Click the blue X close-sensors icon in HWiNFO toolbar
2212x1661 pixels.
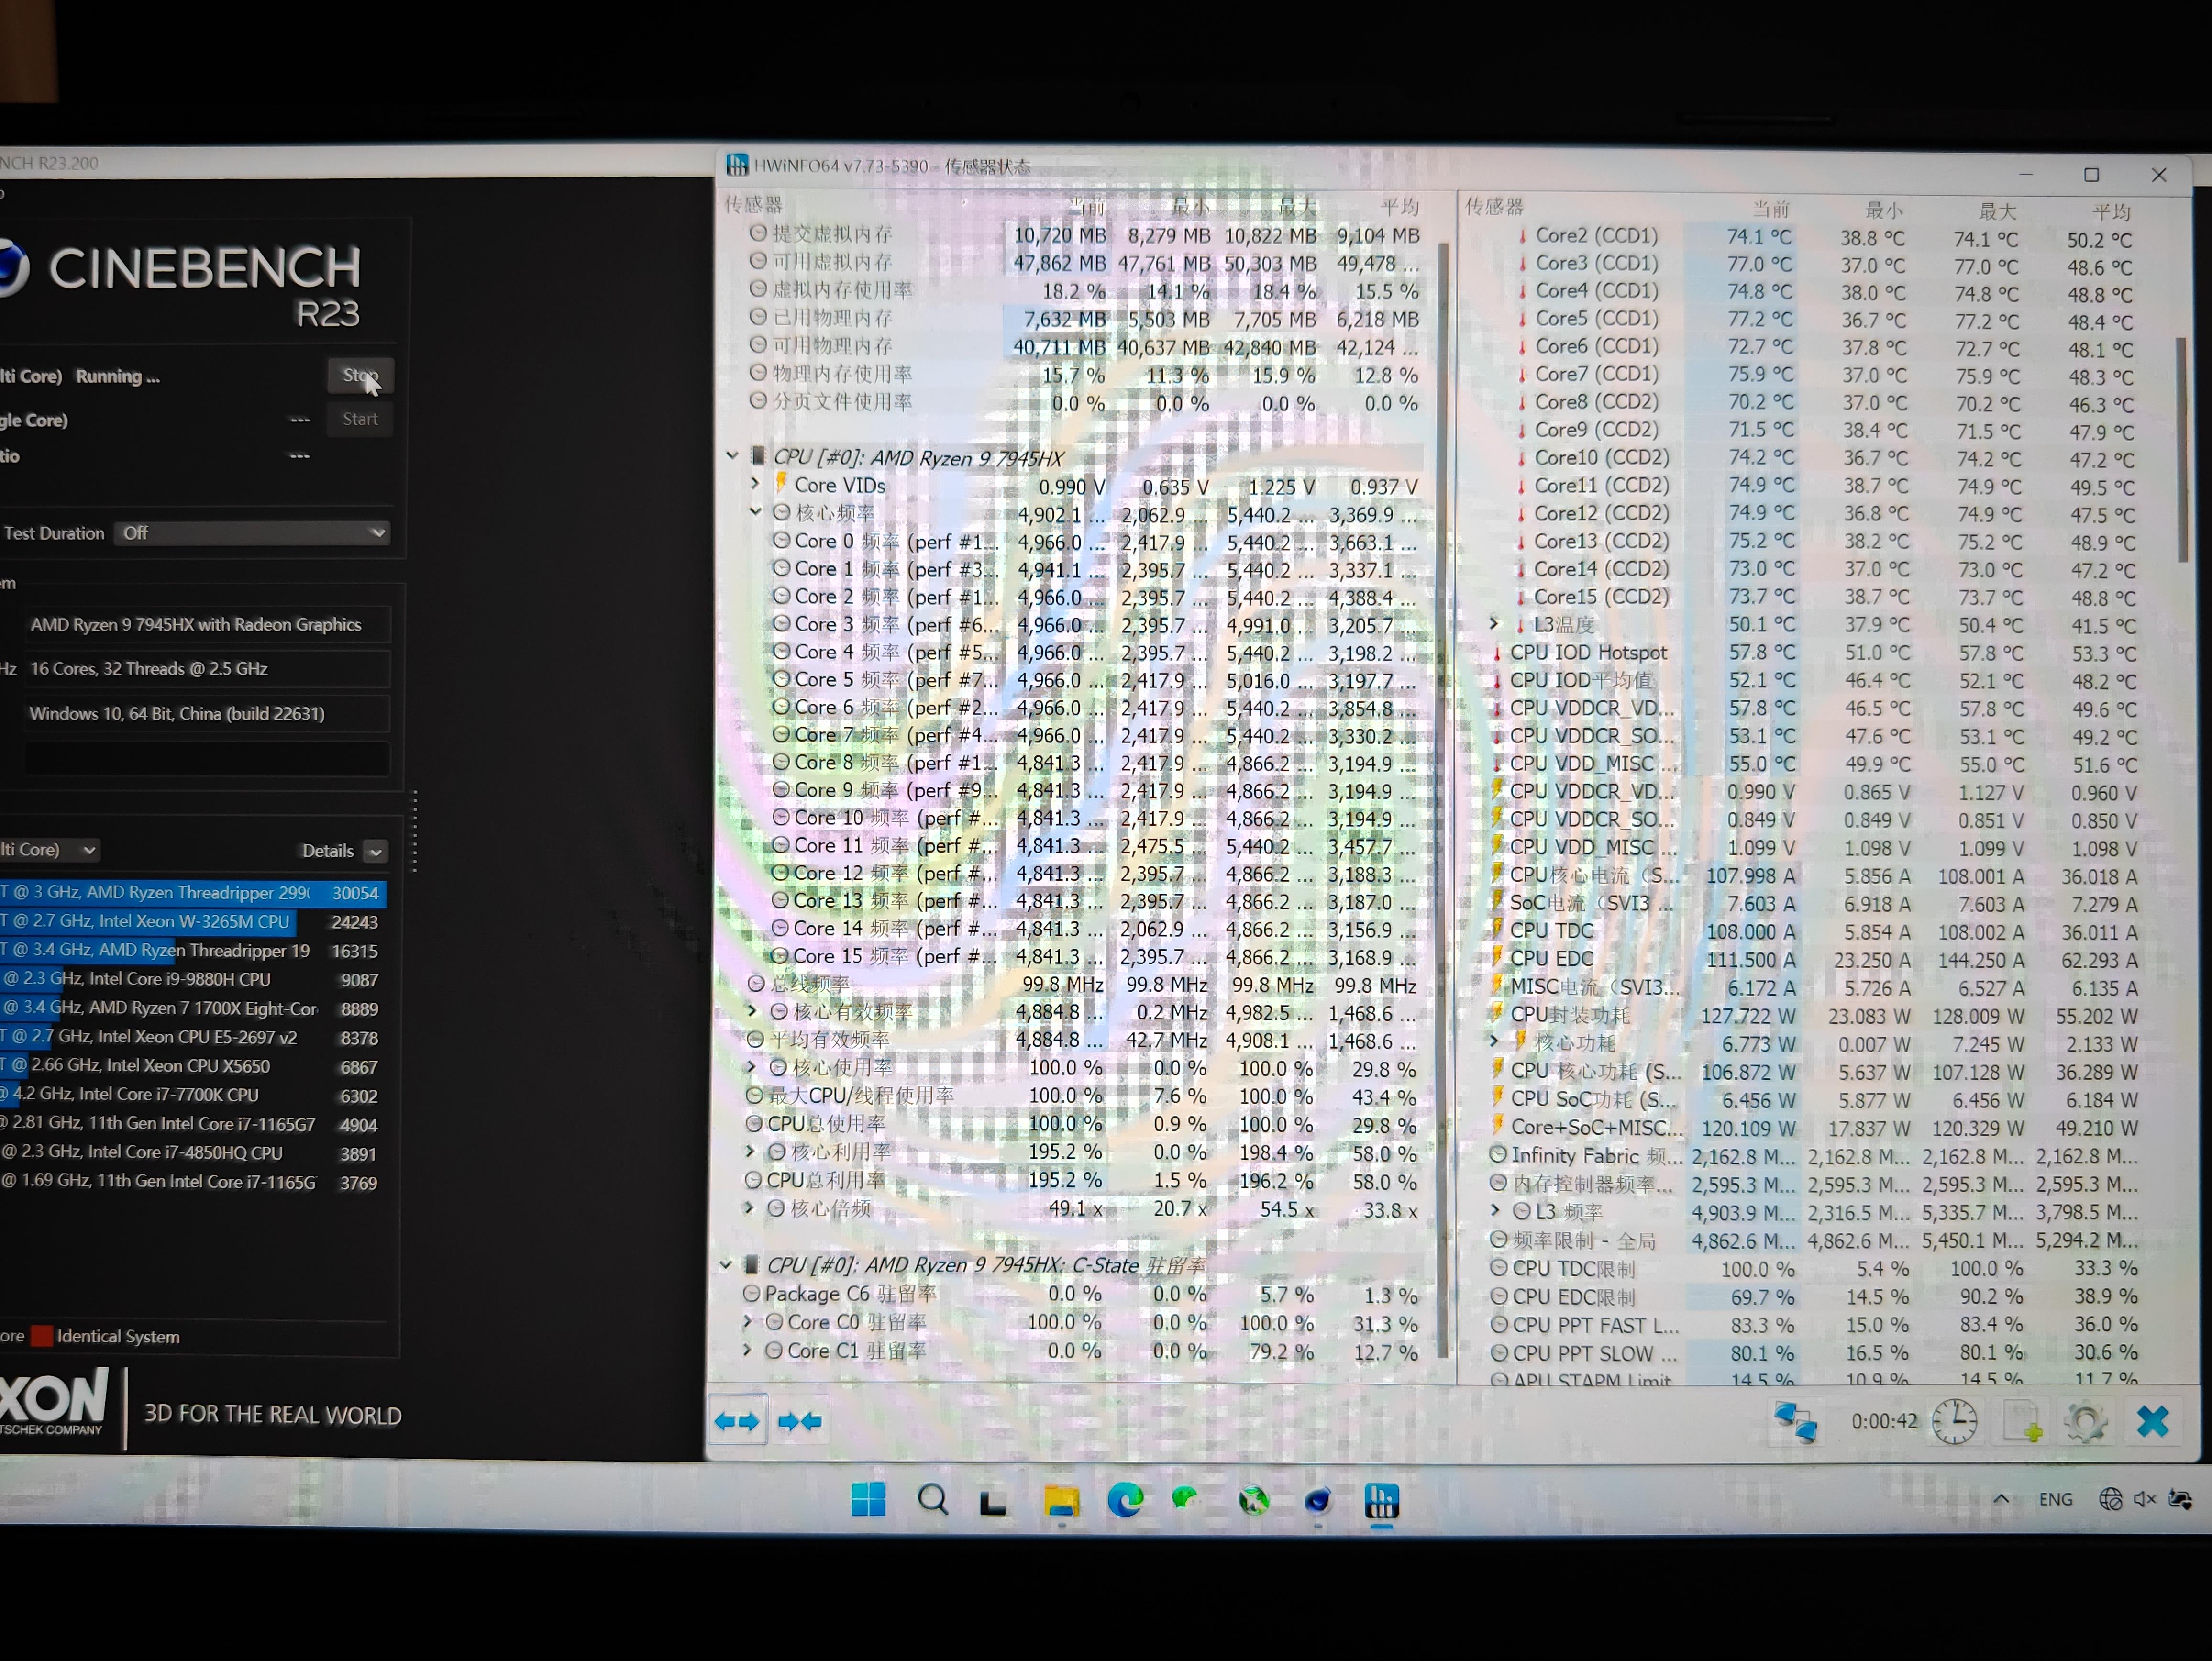tap(2152, 1421)
